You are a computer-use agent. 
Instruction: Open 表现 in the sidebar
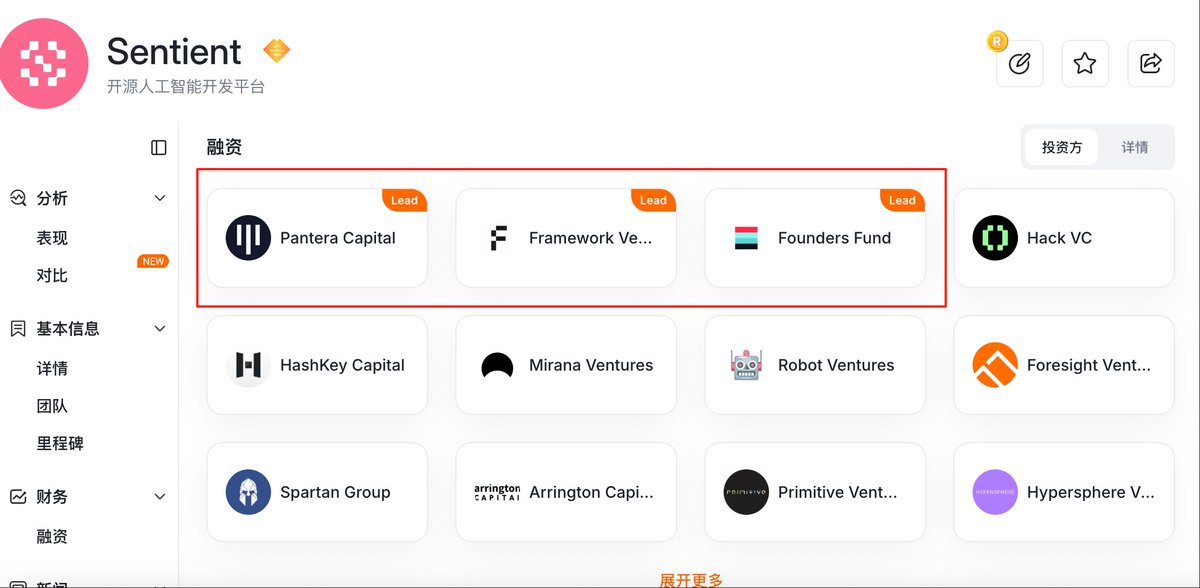pos(52,238)
